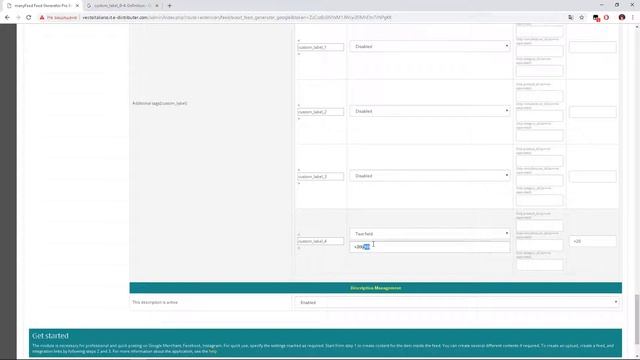Click the custom_label_2 tag name field
The width and height of the screenshot is (640, 360).
(320, 112)
